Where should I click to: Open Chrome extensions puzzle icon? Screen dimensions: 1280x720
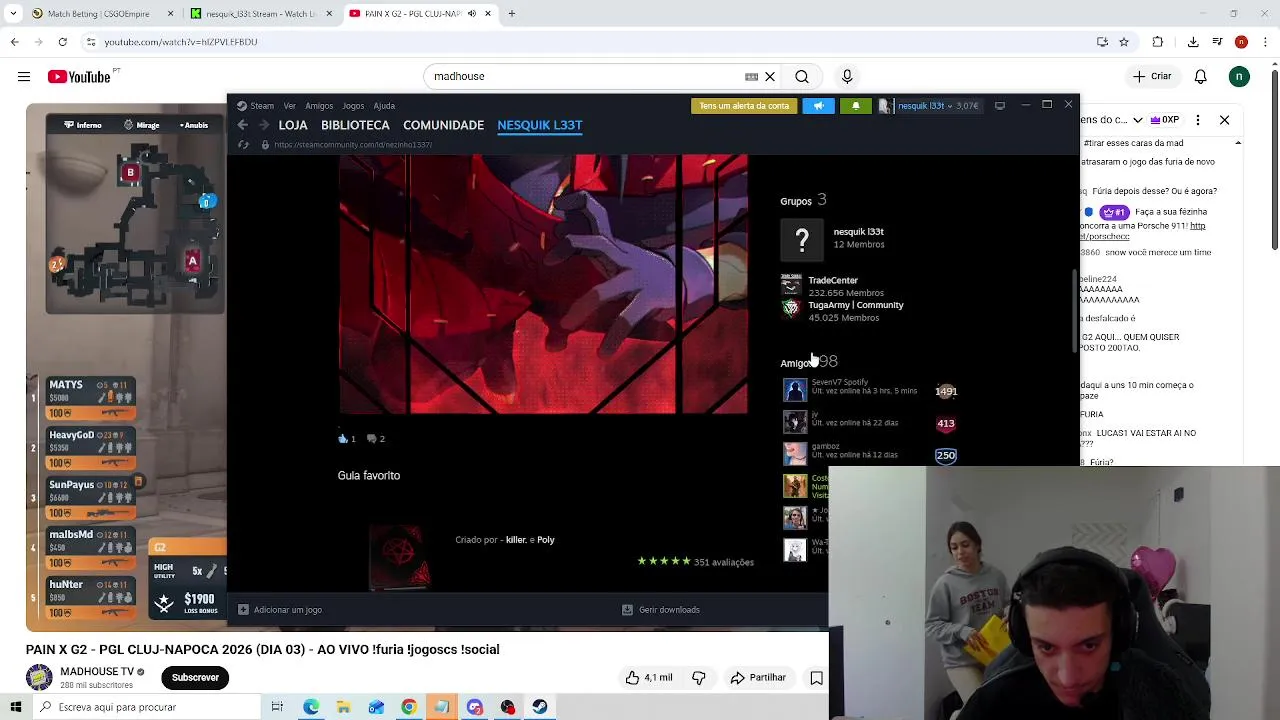tap(1158, 42)
